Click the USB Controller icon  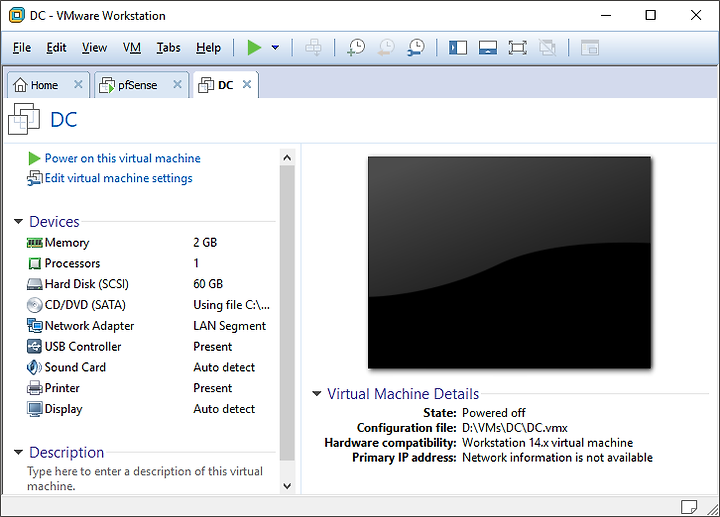click(x=34, y=346)
